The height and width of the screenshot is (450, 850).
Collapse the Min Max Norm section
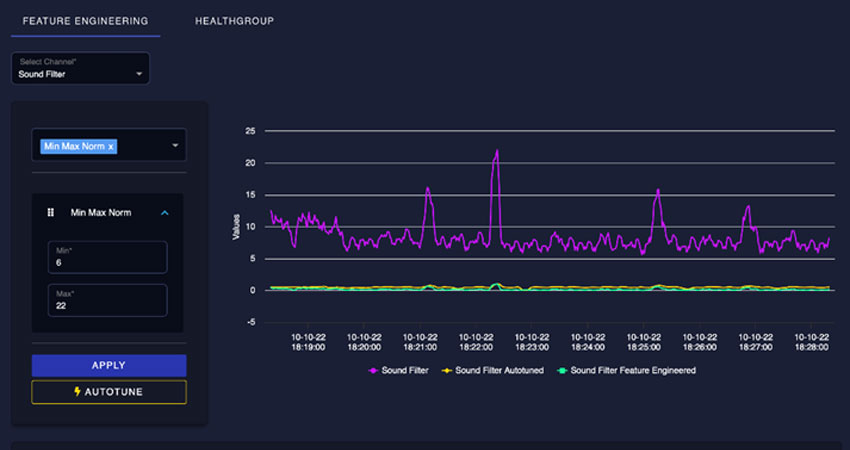(165, 213)
